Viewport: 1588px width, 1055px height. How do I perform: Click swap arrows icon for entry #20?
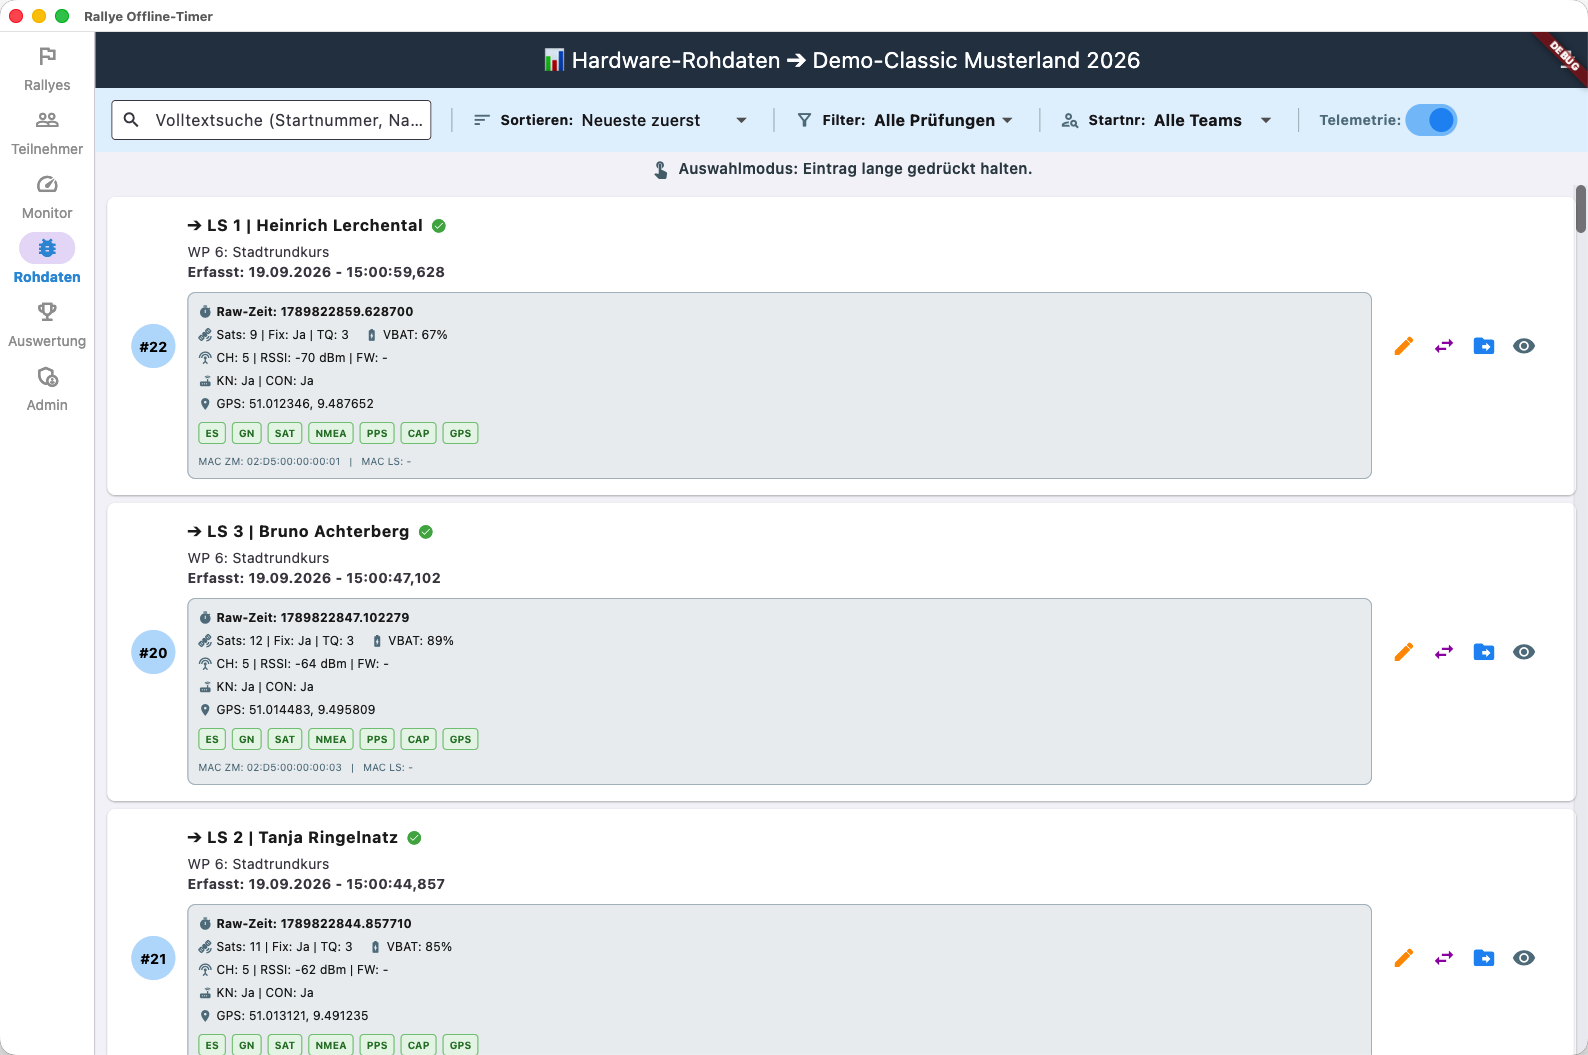1444,652
